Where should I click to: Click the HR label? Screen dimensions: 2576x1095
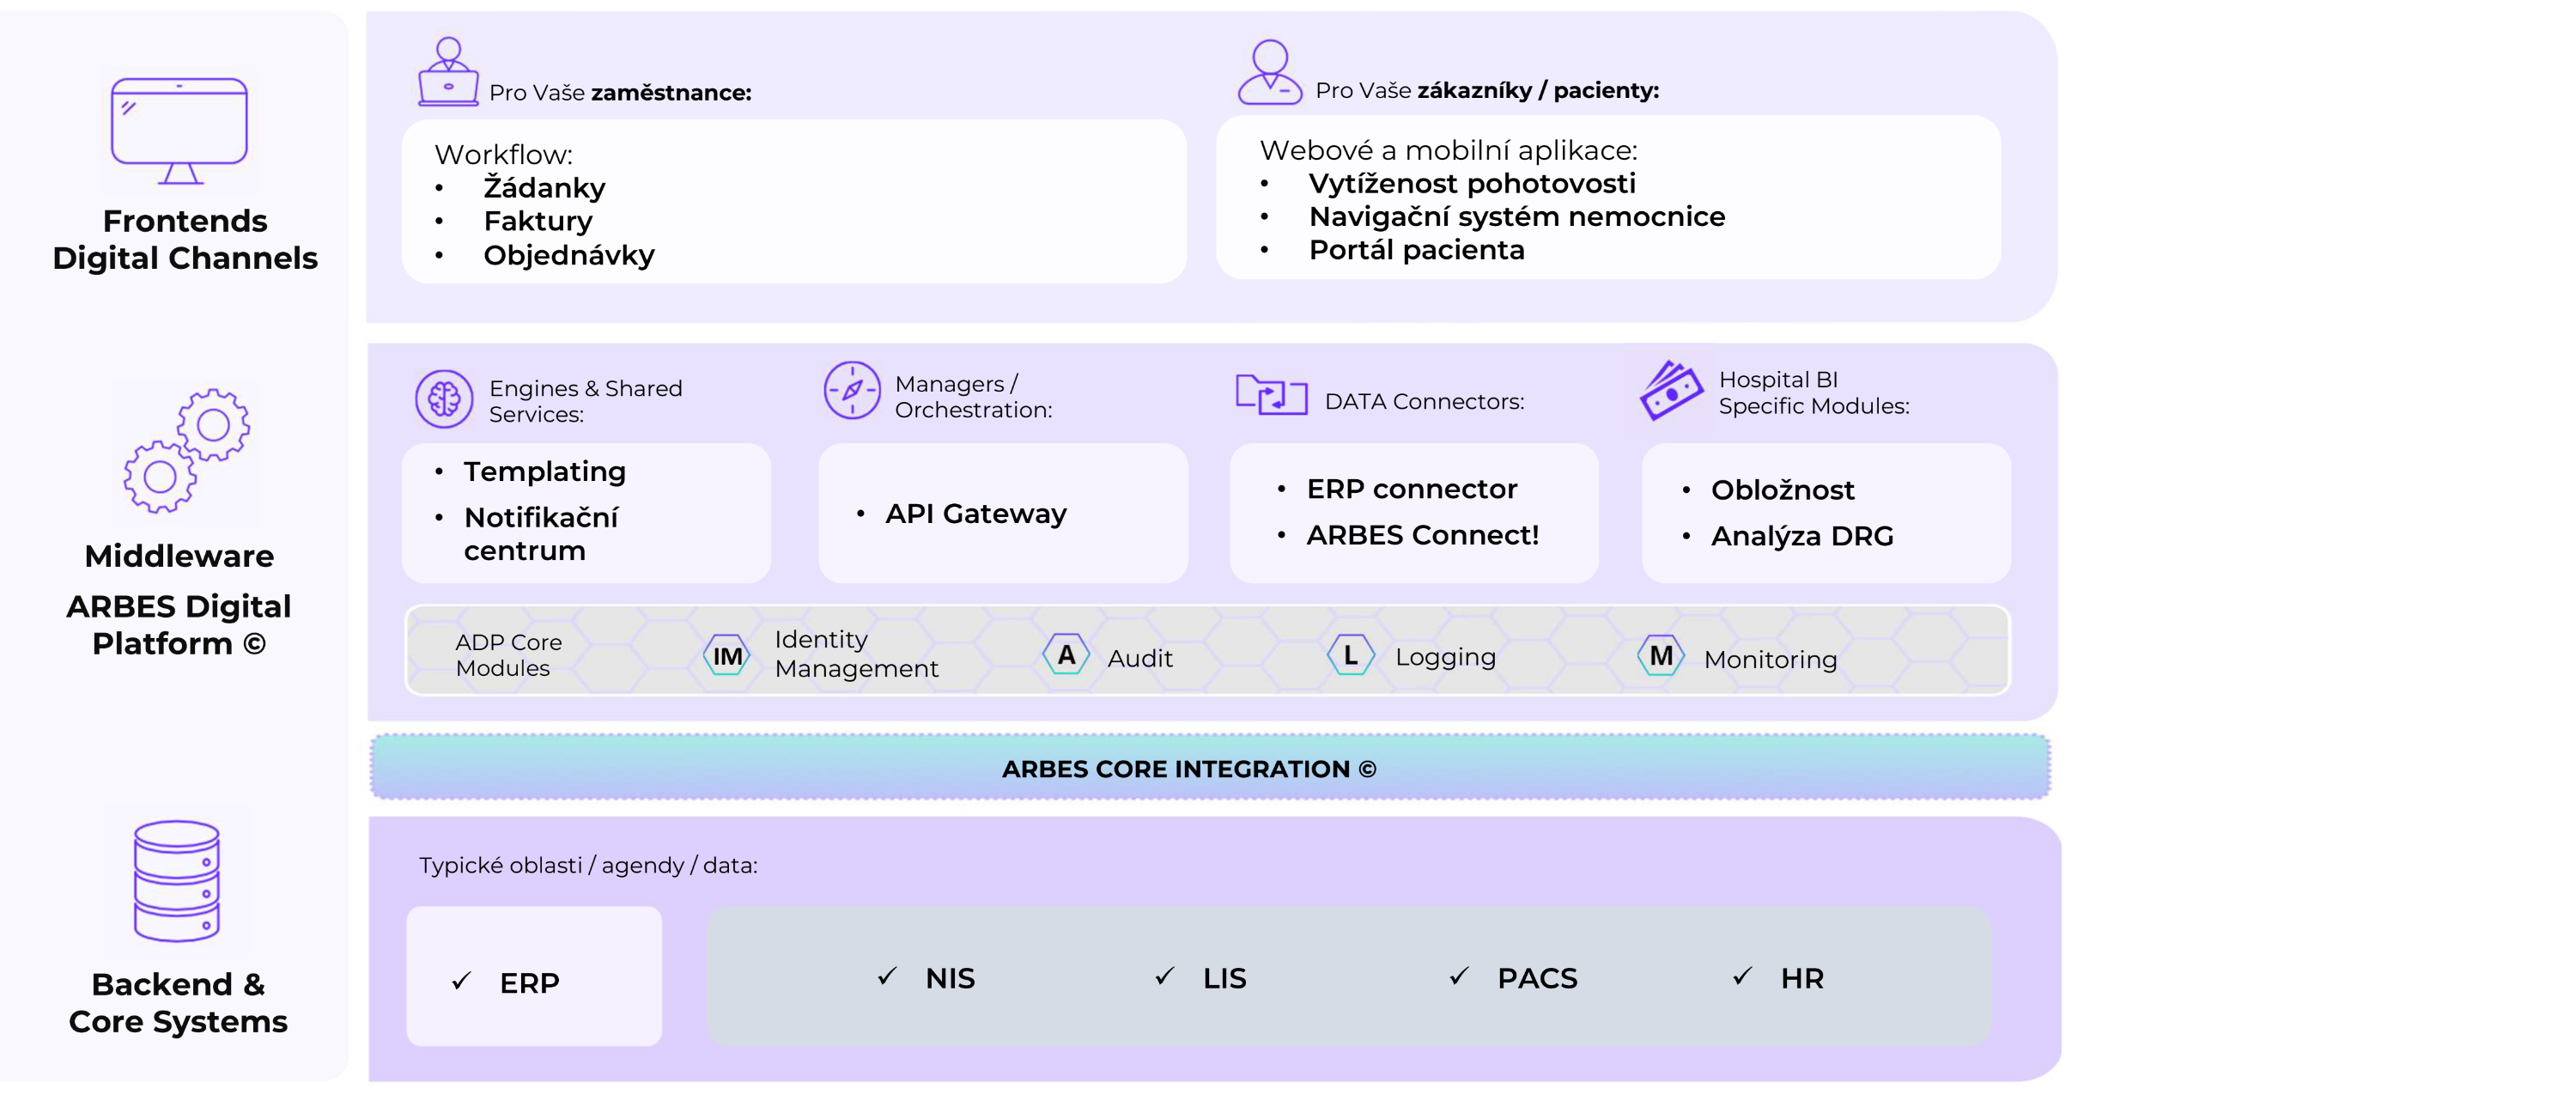(x=1802, y=978)
